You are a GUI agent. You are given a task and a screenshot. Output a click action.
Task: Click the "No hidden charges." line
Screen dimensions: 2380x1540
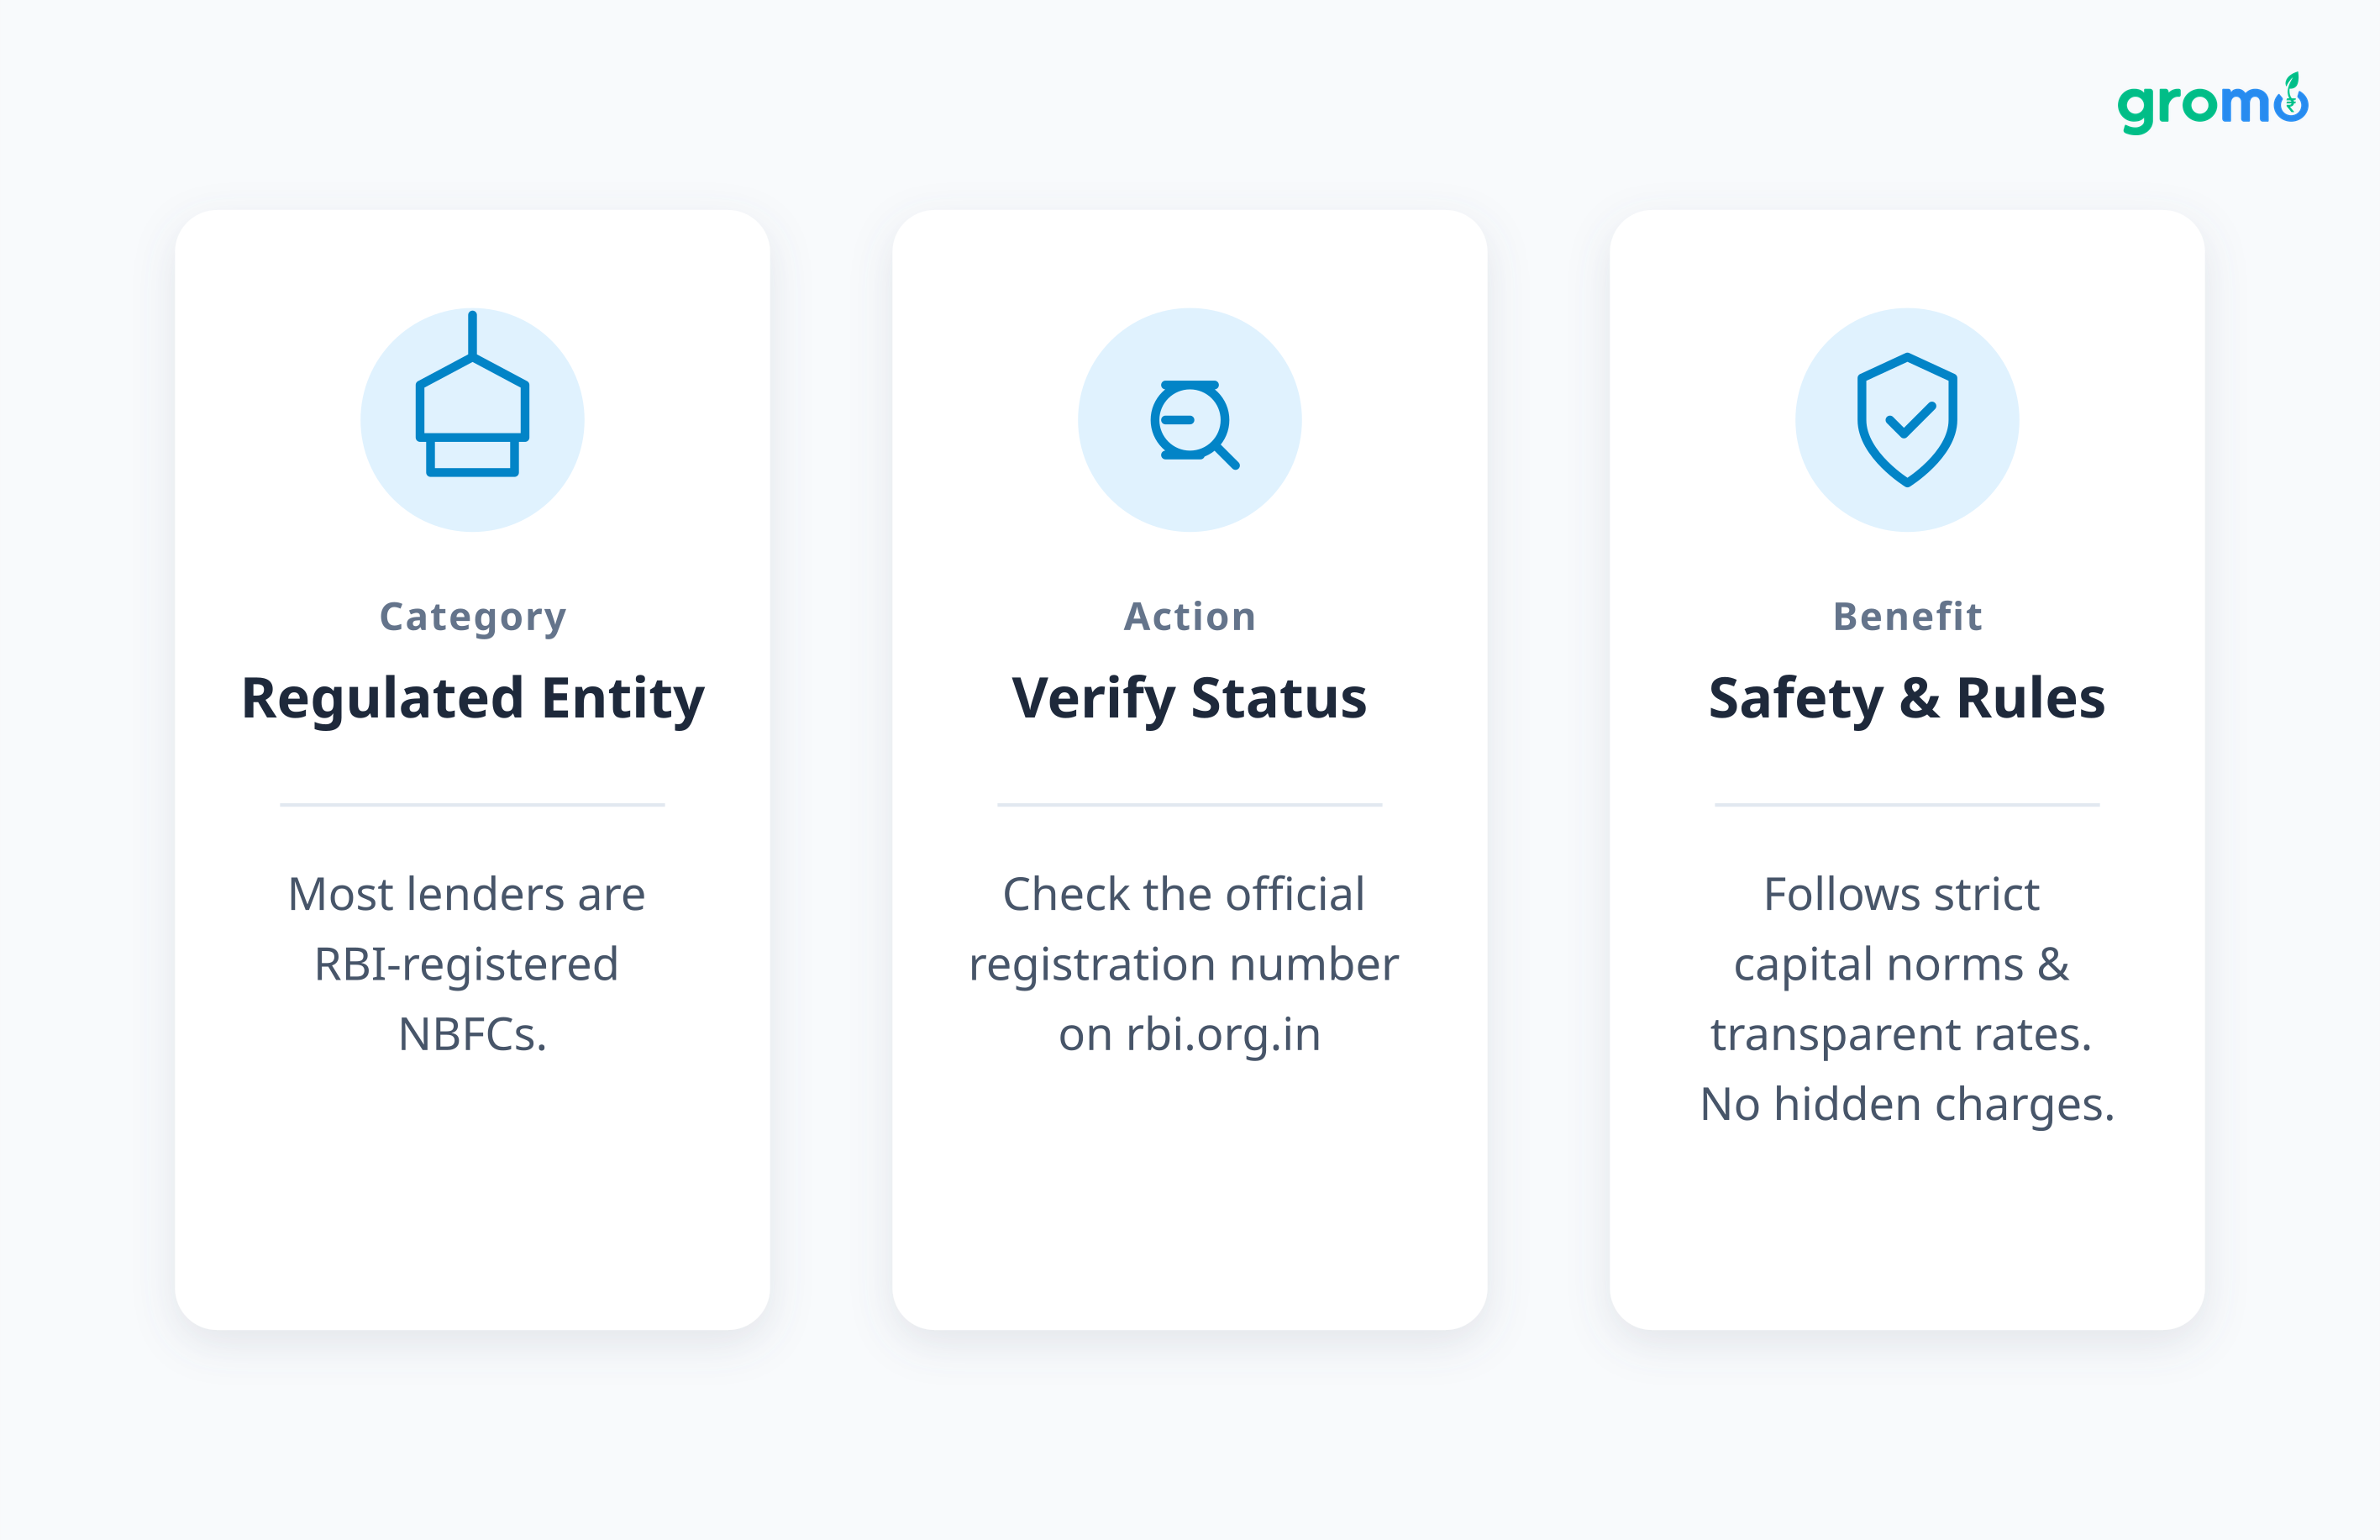tap(1906, 1104)
